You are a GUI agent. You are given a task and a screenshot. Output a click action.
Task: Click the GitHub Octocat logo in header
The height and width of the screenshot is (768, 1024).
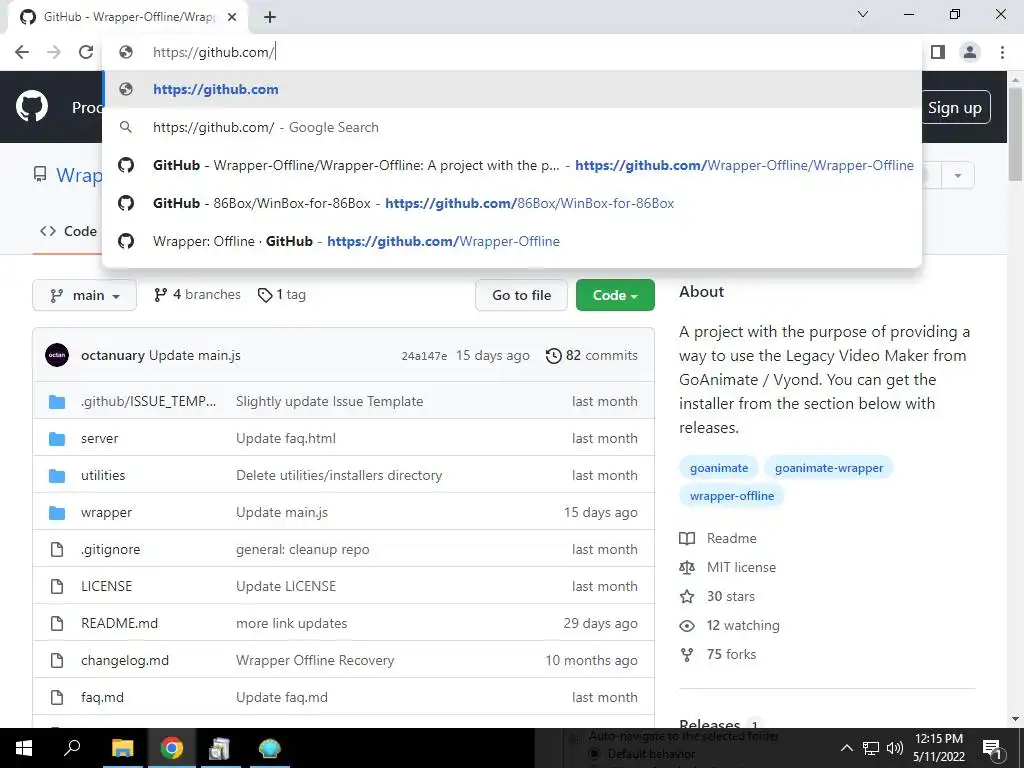point(32,107)
